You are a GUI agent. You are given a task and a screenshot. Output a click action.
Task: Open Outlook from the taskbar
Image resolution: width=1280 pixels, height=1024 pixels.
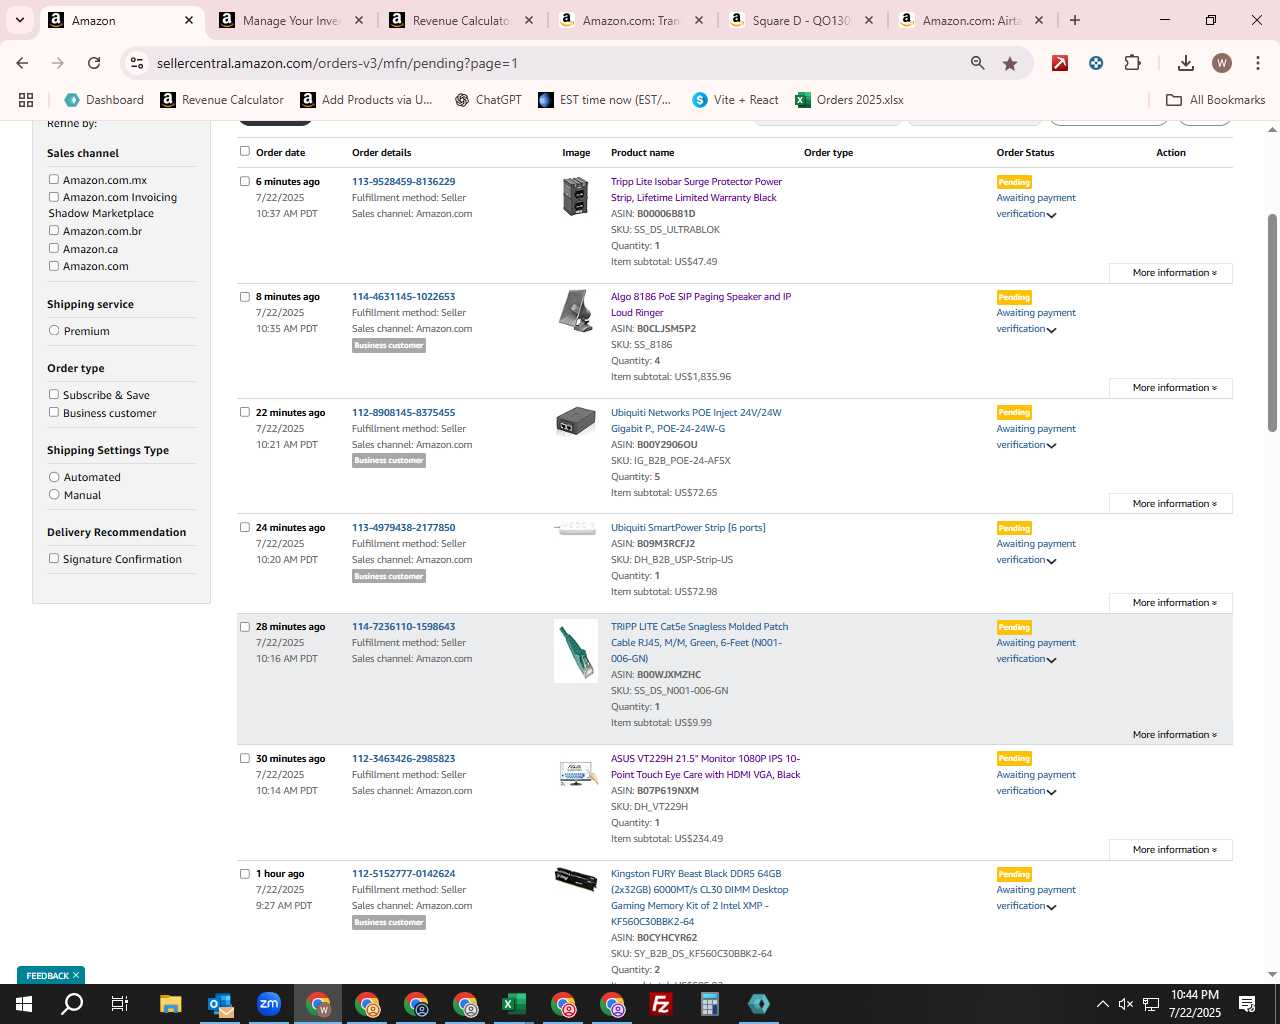220,1004
